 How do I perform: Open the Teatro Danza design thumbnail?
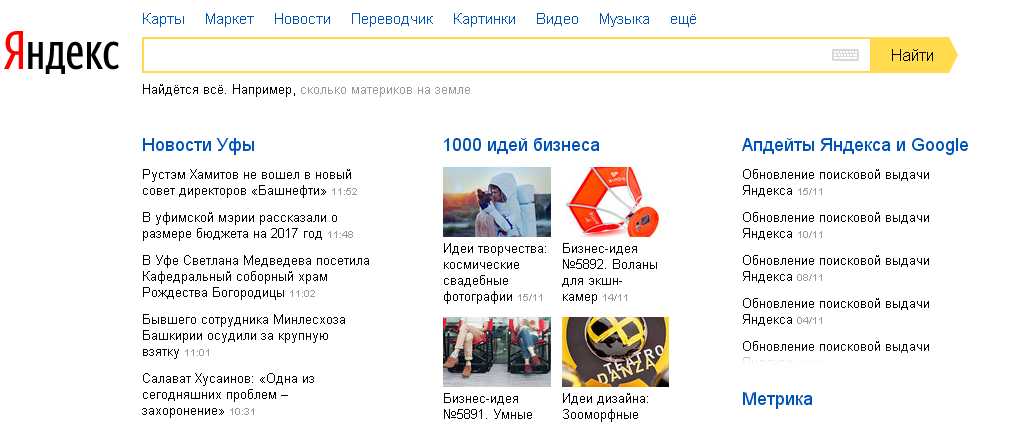tap(616, 352)
